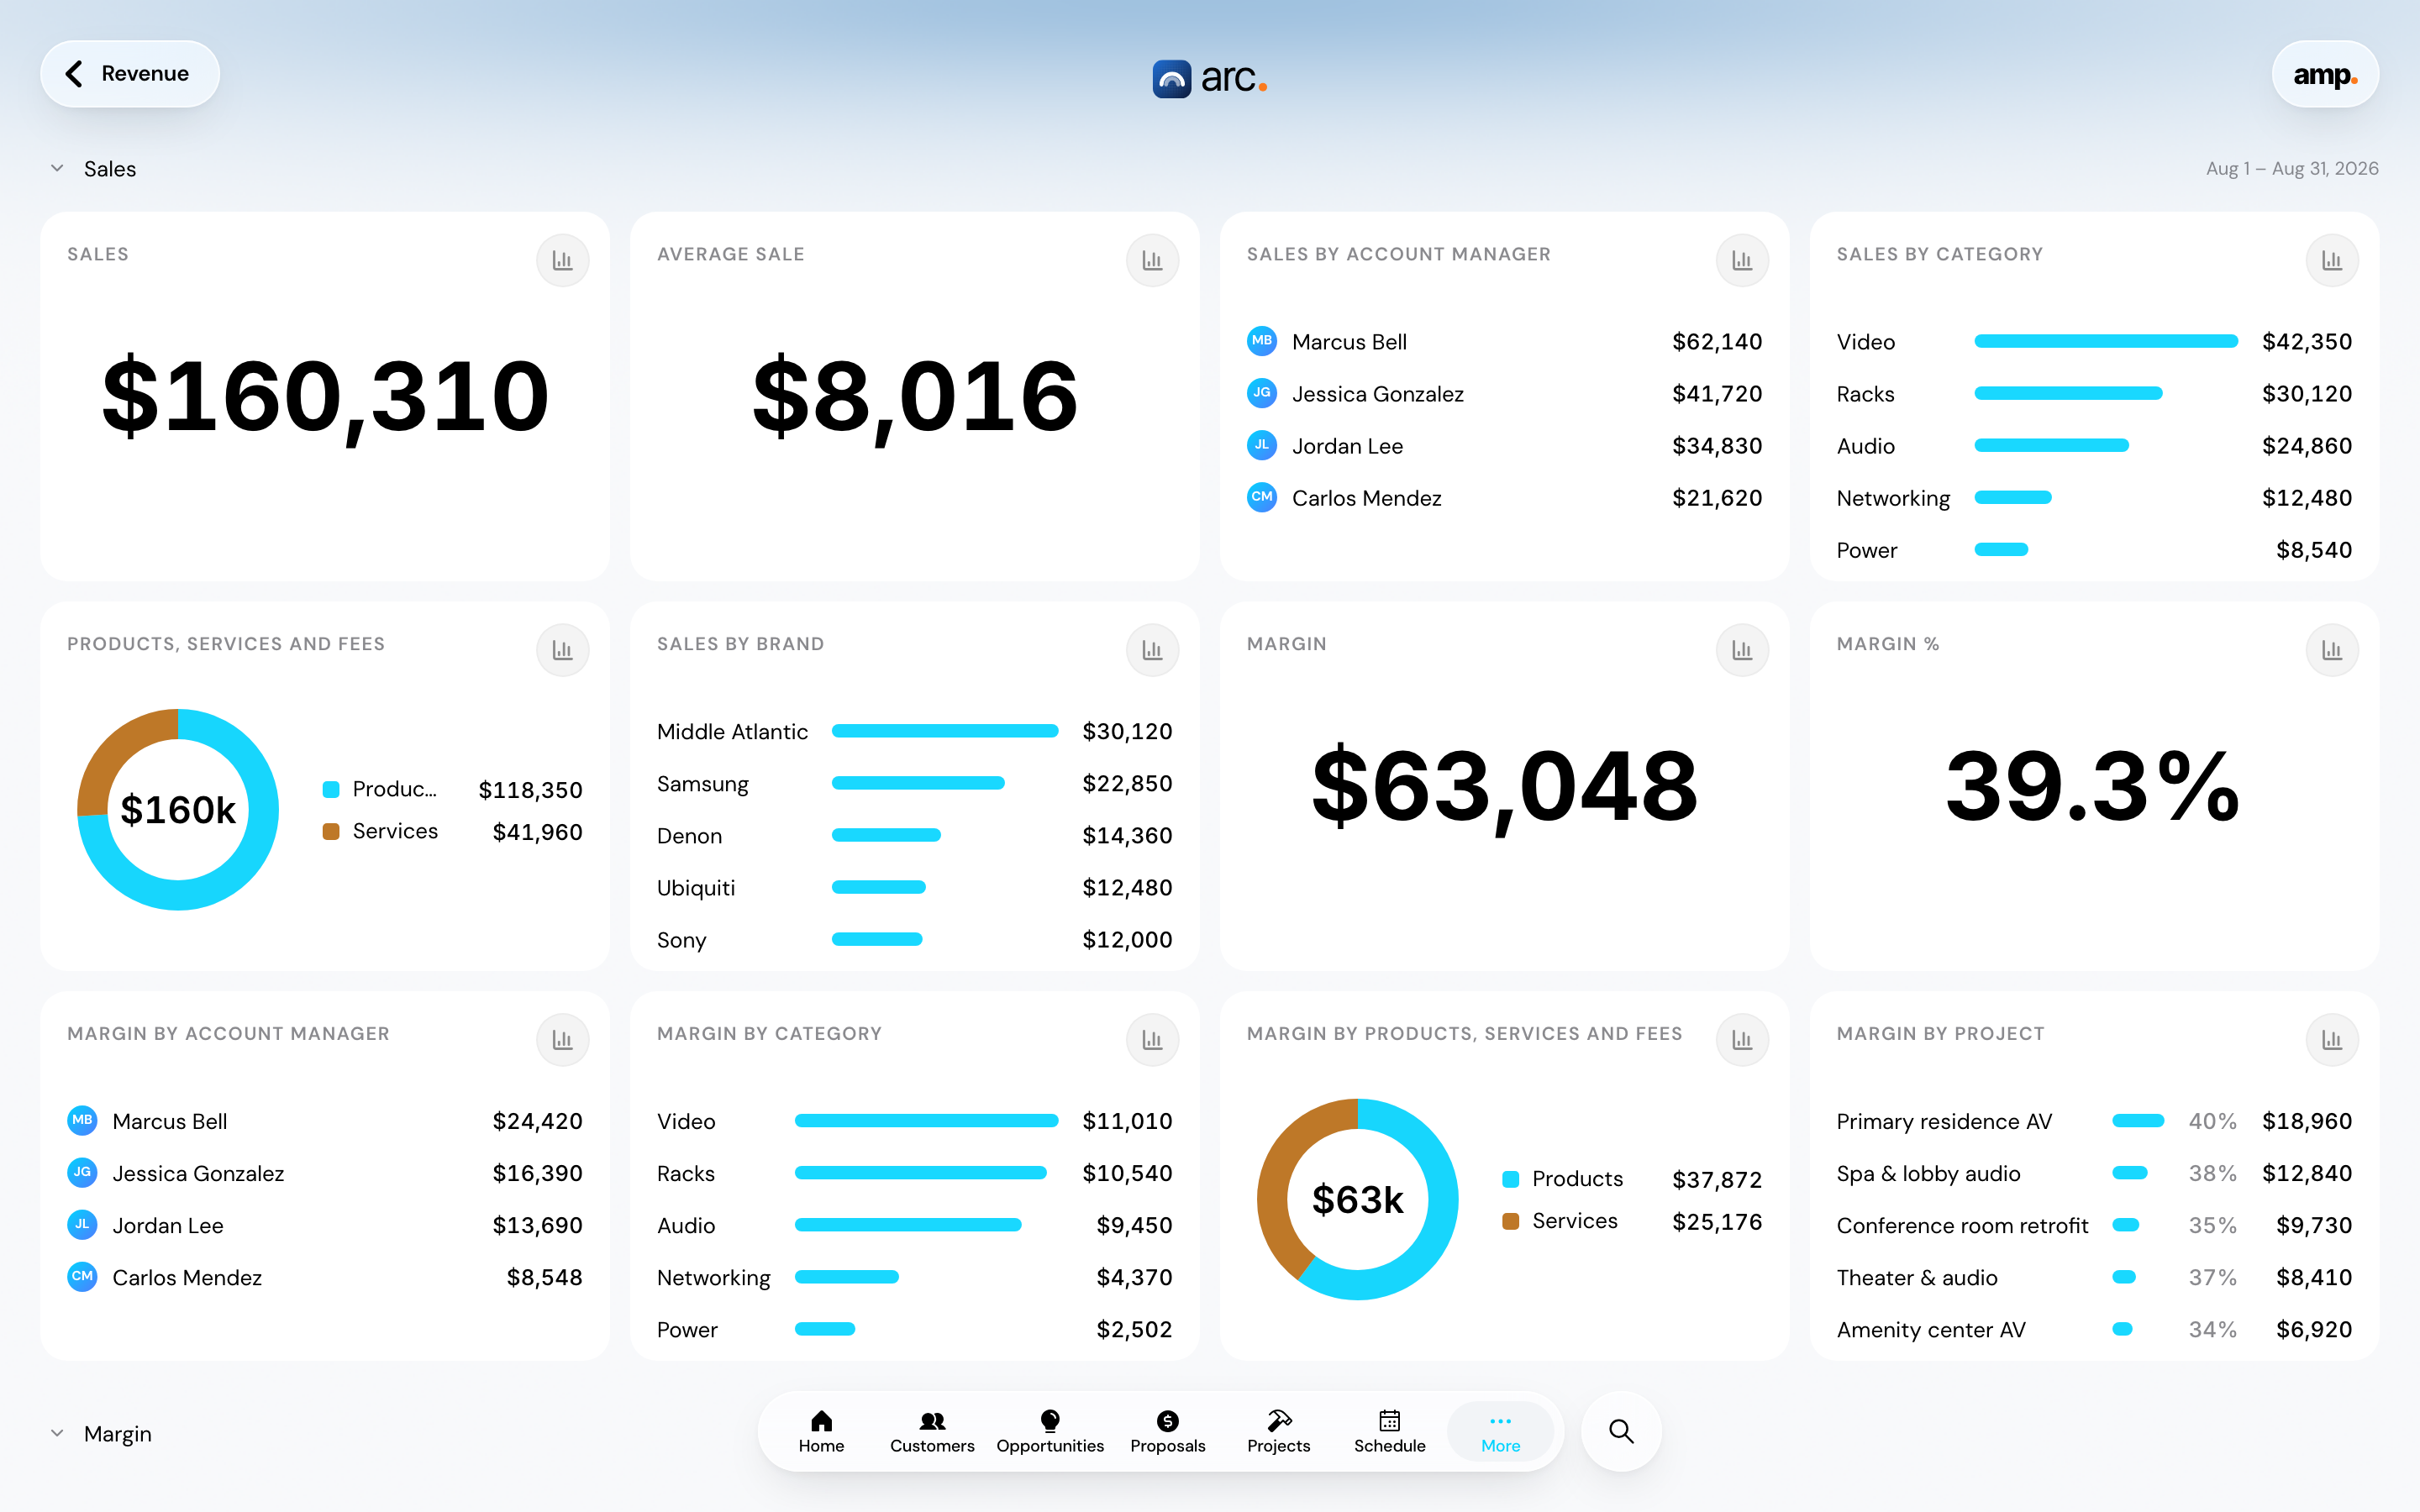Click Spa & lobby audio project row
This screenshot has height=1512, width=2420.
pos(2094,1173)
